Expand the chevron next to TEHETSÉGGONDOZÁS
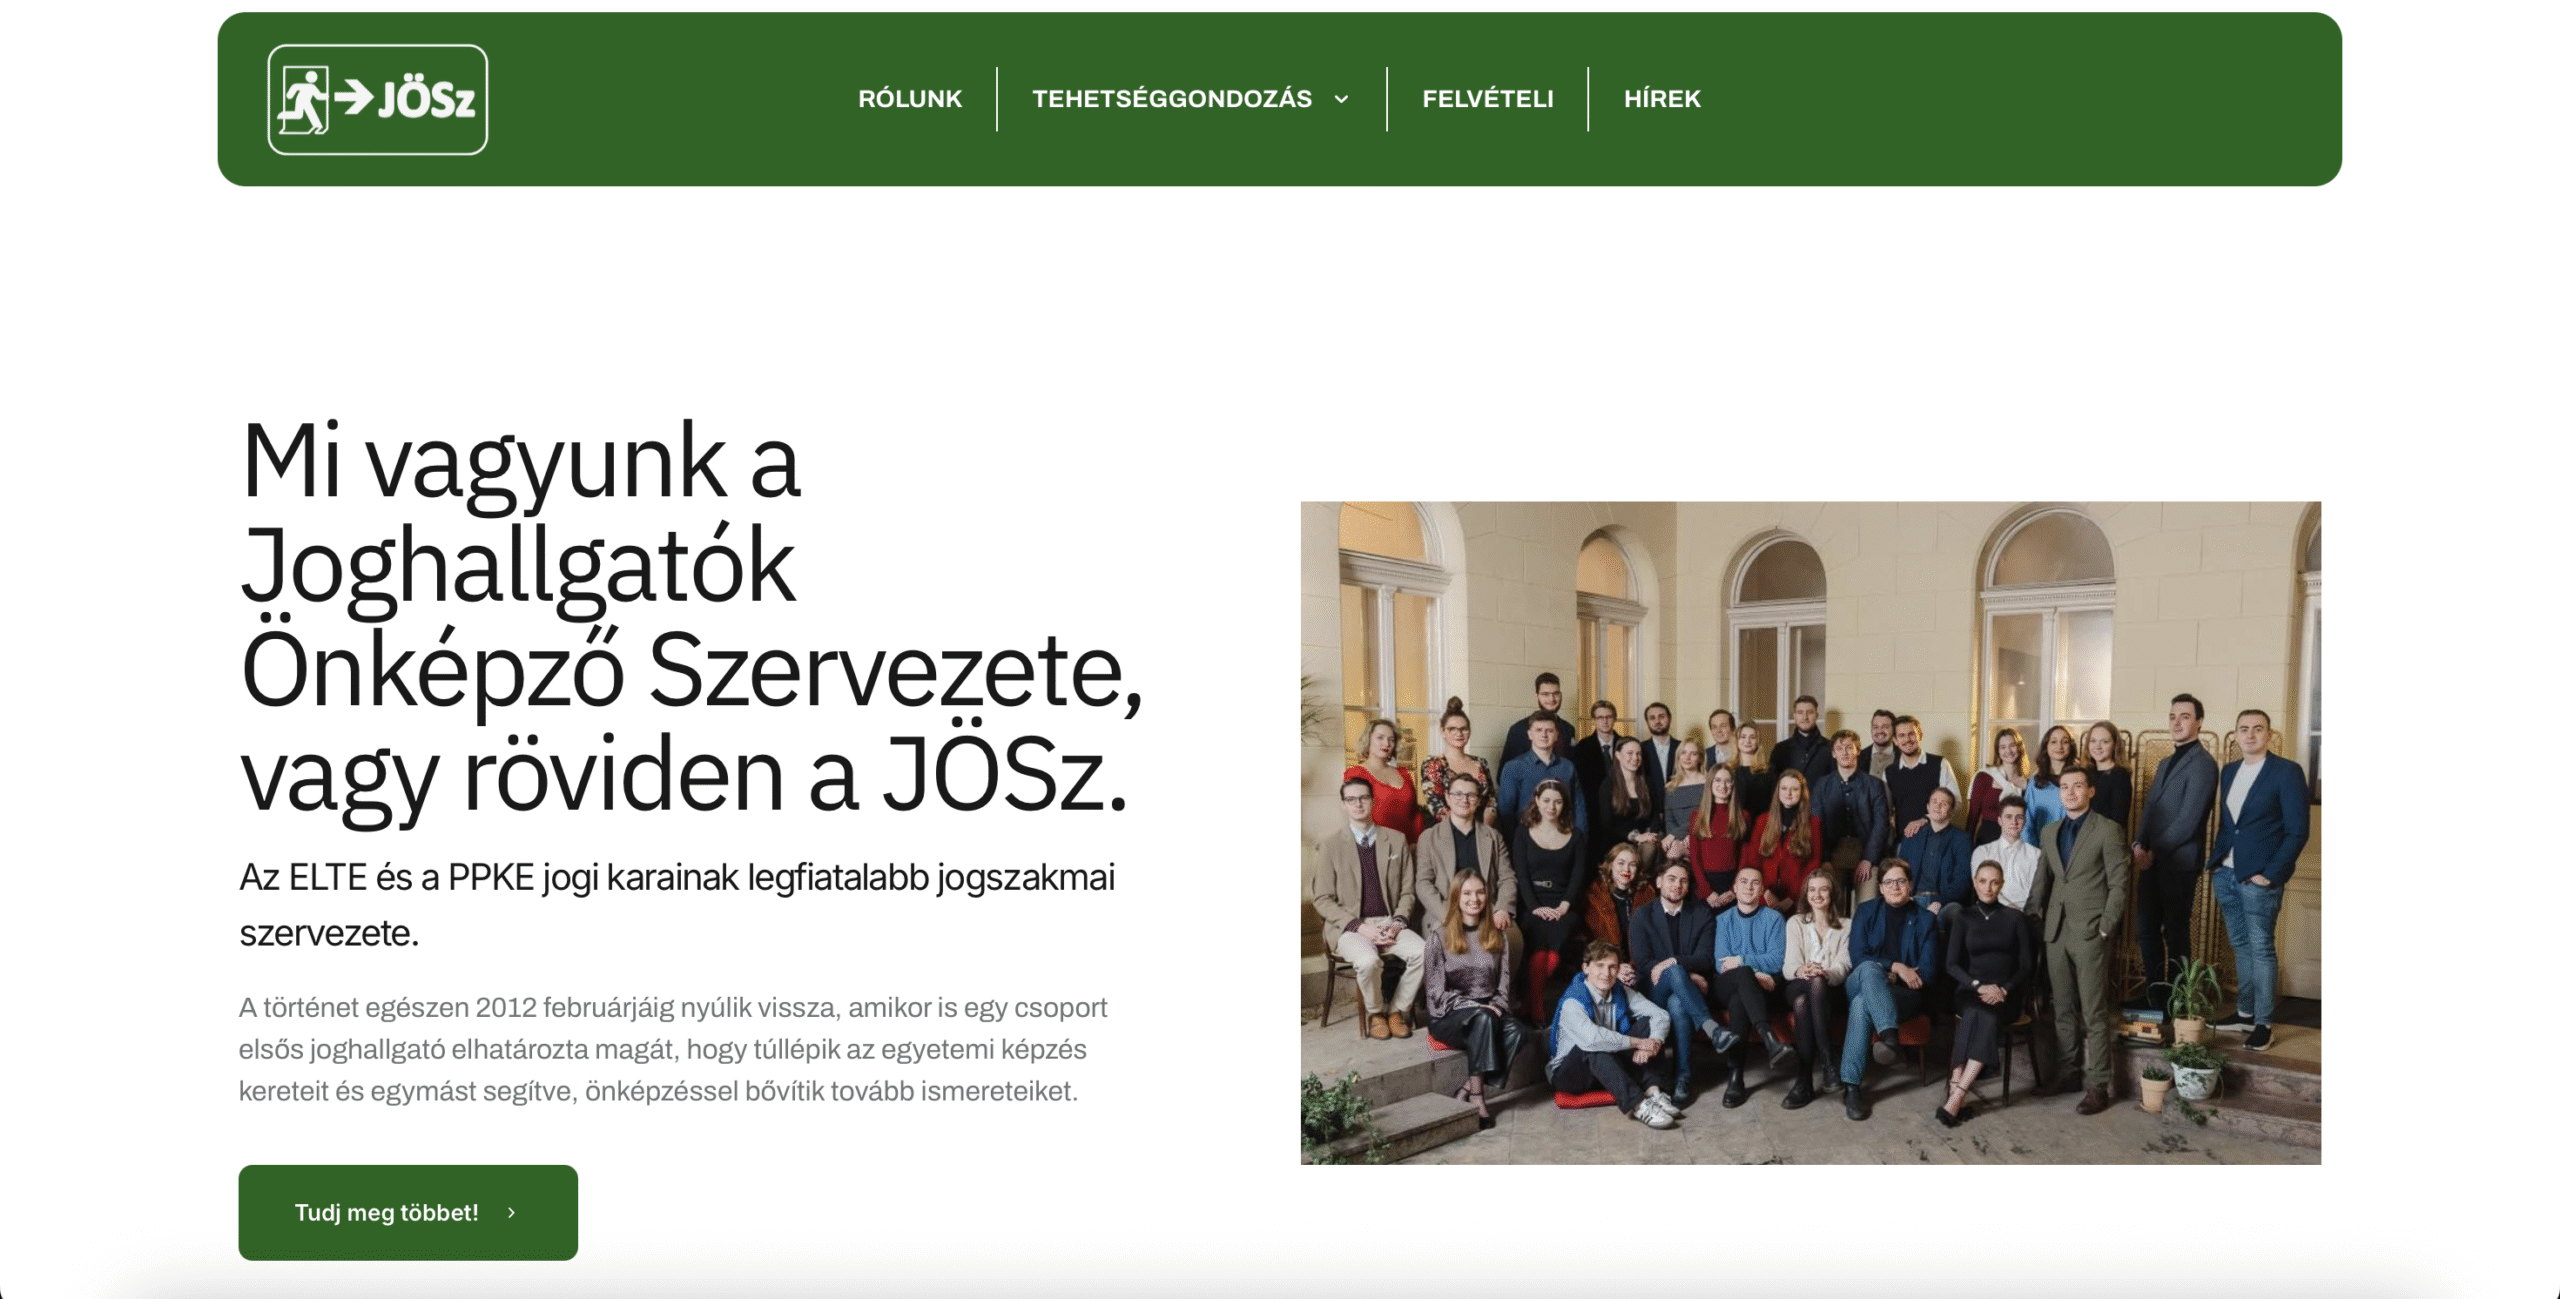The height and width of the screenshot is (1299, 2560). pyautogui.click(x=1342, y=99)
